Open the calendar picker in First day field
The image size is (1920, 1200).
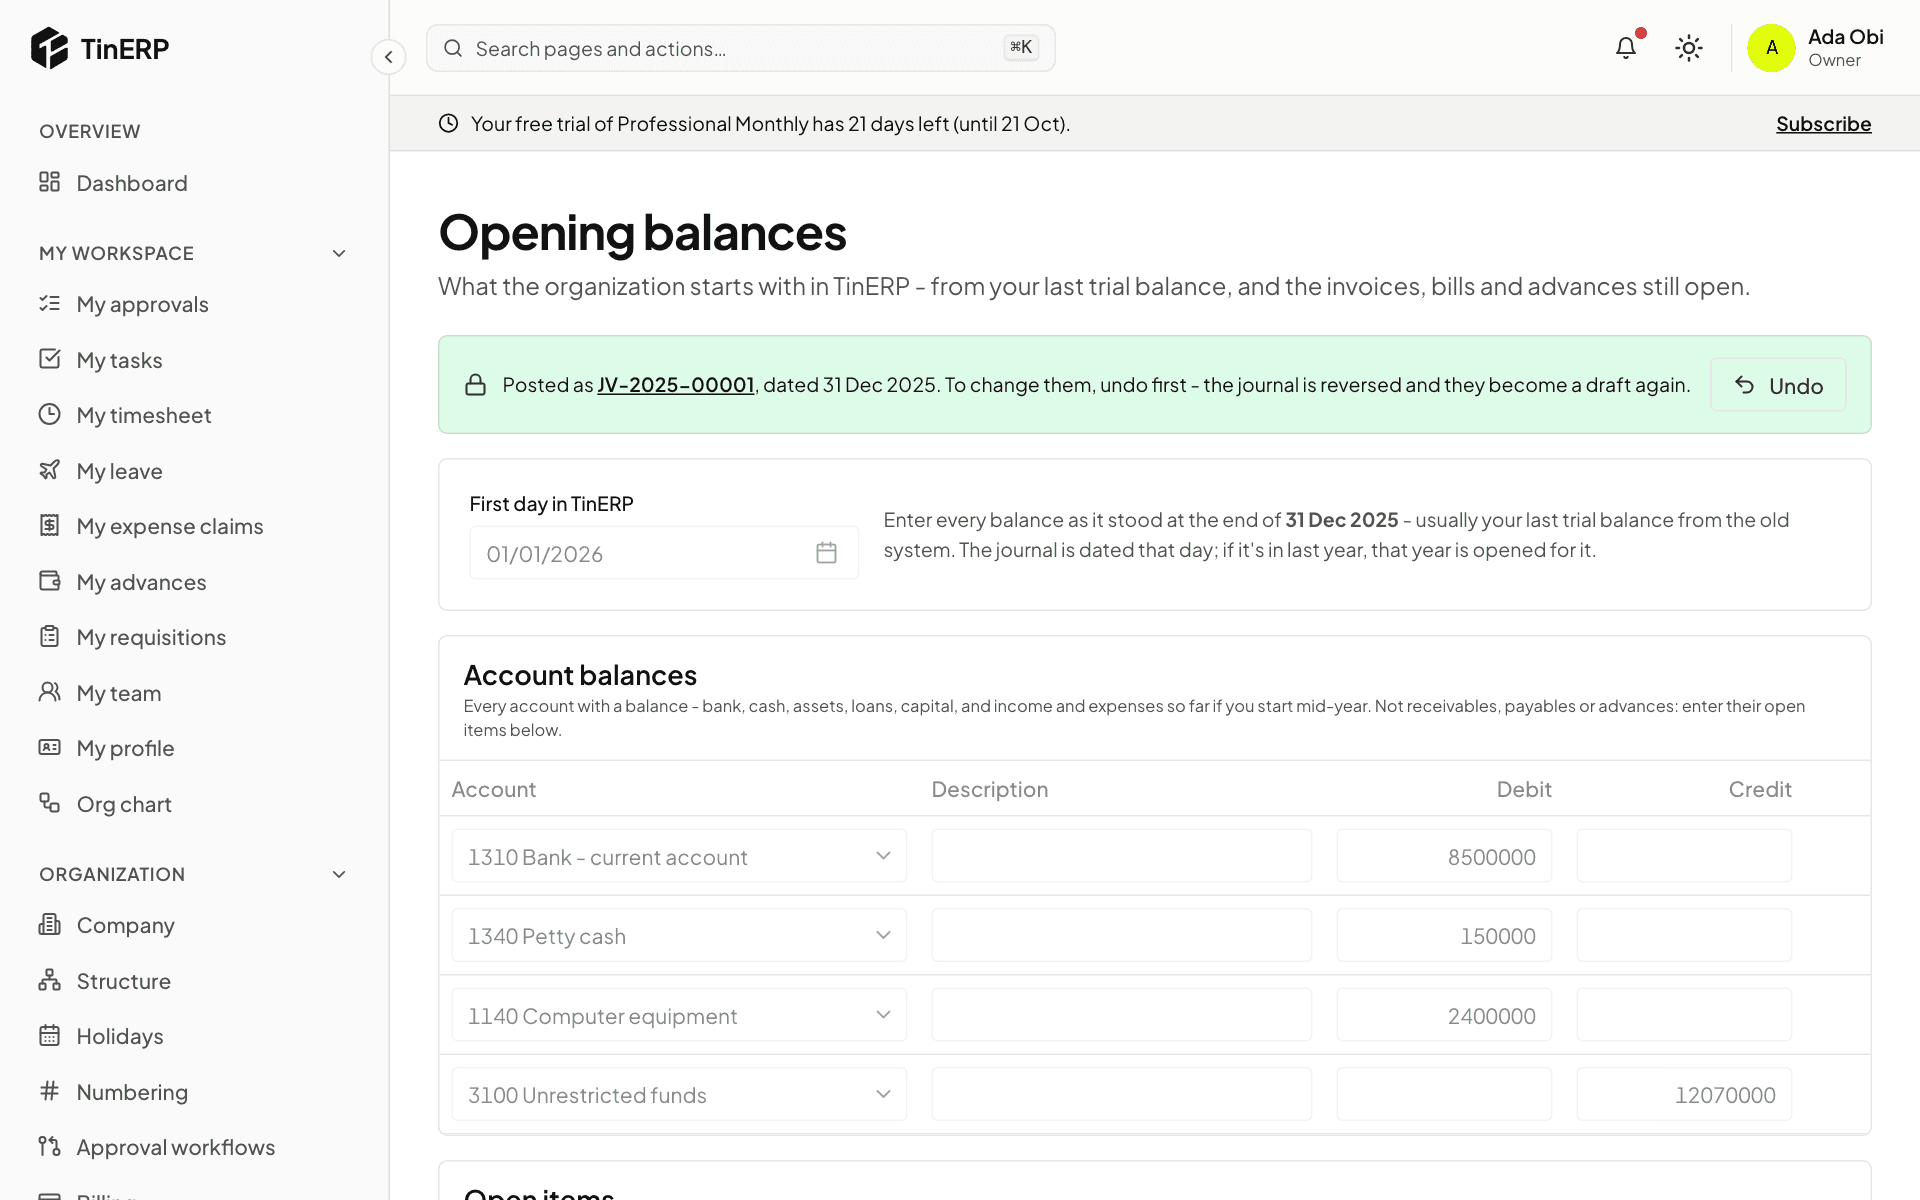click(826, 553)
